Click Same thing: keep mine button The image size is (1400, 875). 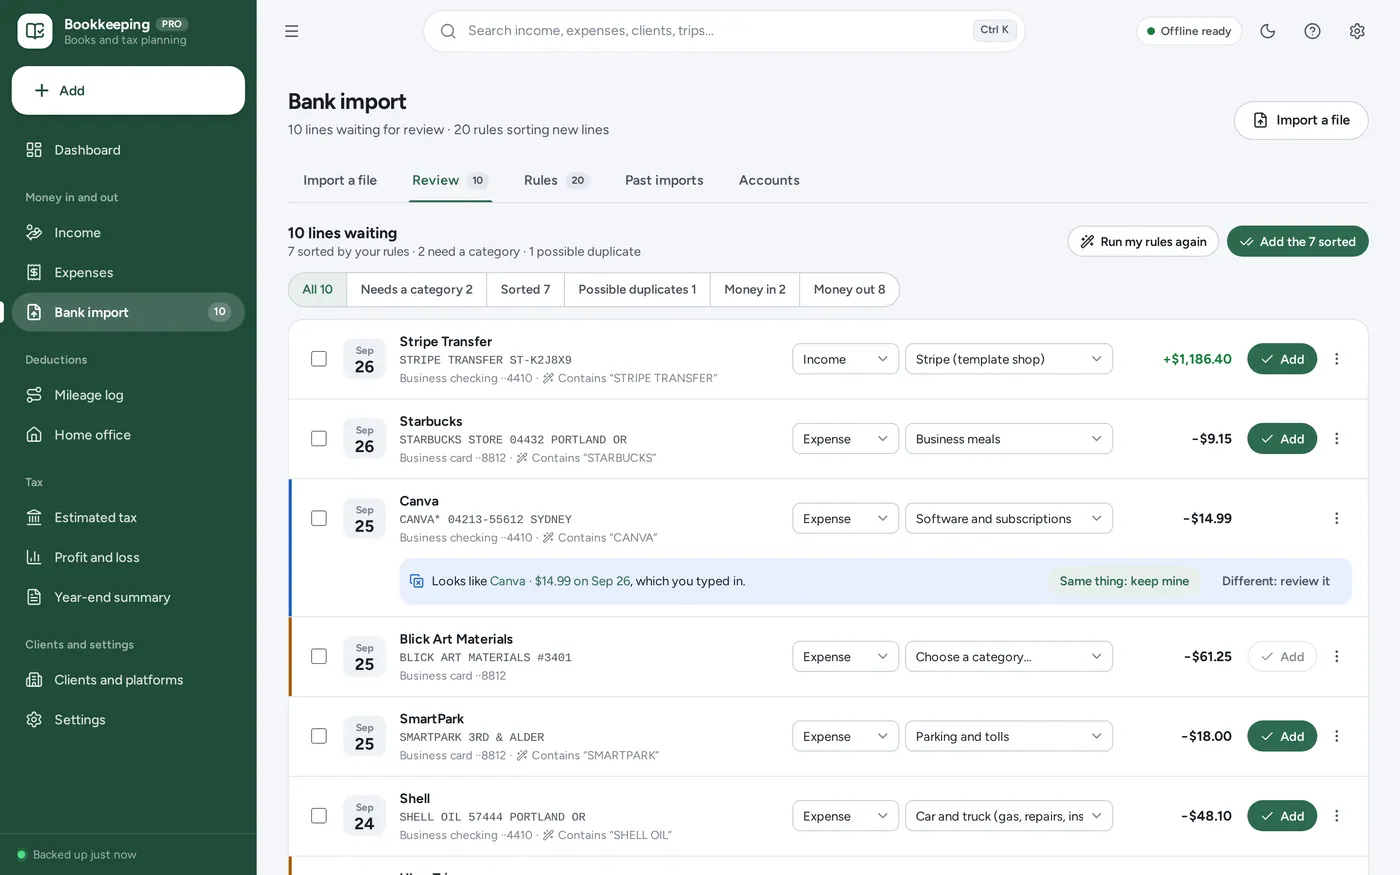click(1124, 581)
